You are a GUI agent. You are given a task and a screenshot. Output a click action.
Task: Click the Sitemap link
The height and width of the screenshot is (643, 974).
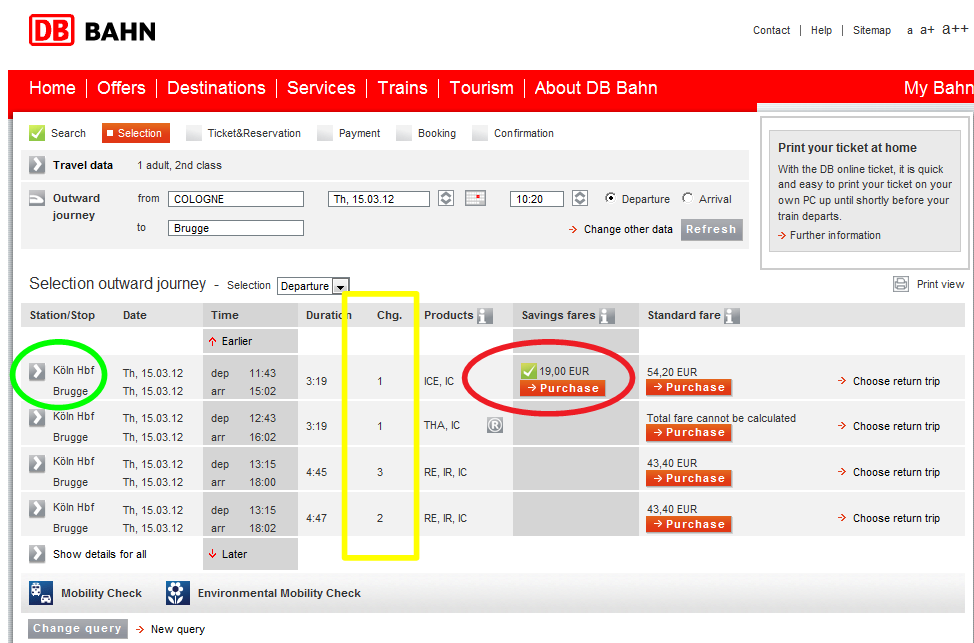click(872, 30)
